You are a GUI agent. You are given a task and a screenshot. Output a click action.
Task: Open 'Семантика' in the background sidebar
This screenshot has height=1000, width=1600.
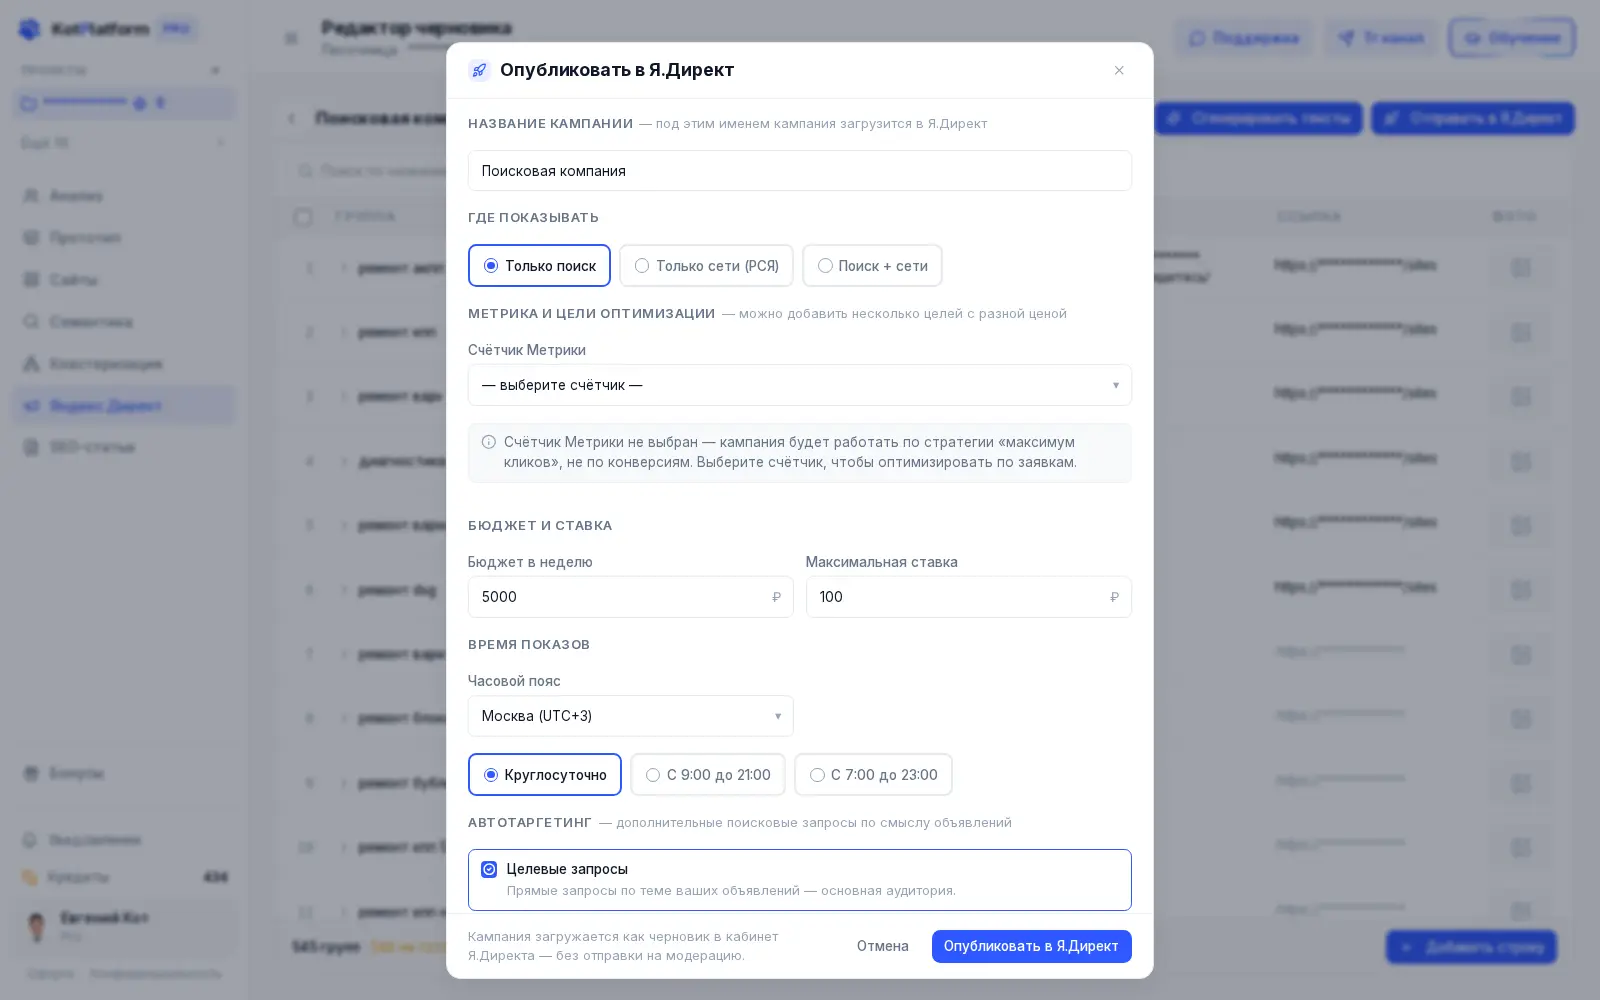(124, 322)
